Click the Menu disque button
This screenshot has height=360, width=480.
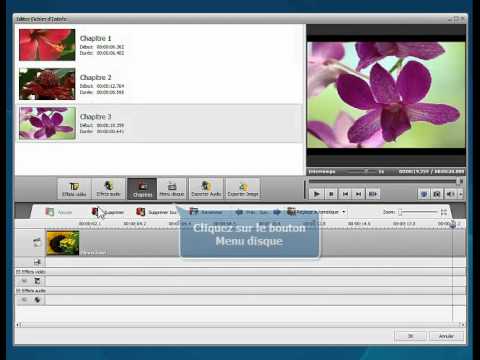172,189
